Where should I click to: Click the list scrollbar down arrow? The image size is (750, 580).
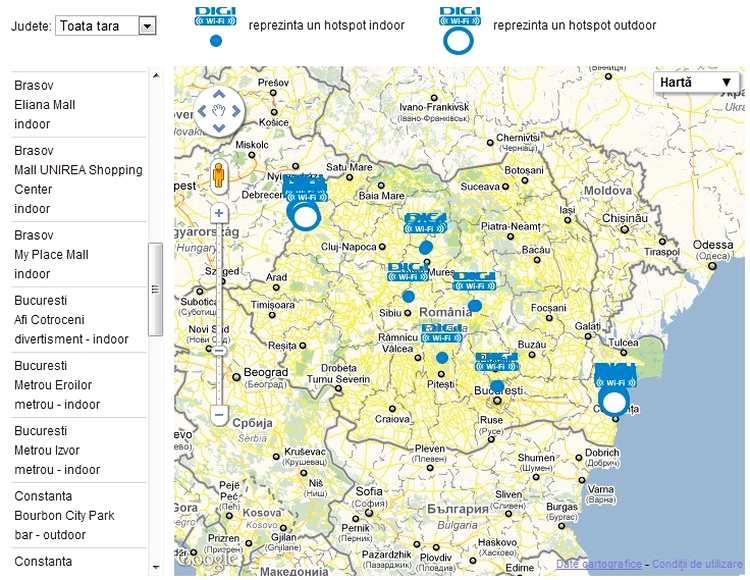pyautogui.click(x=155, y=568)
